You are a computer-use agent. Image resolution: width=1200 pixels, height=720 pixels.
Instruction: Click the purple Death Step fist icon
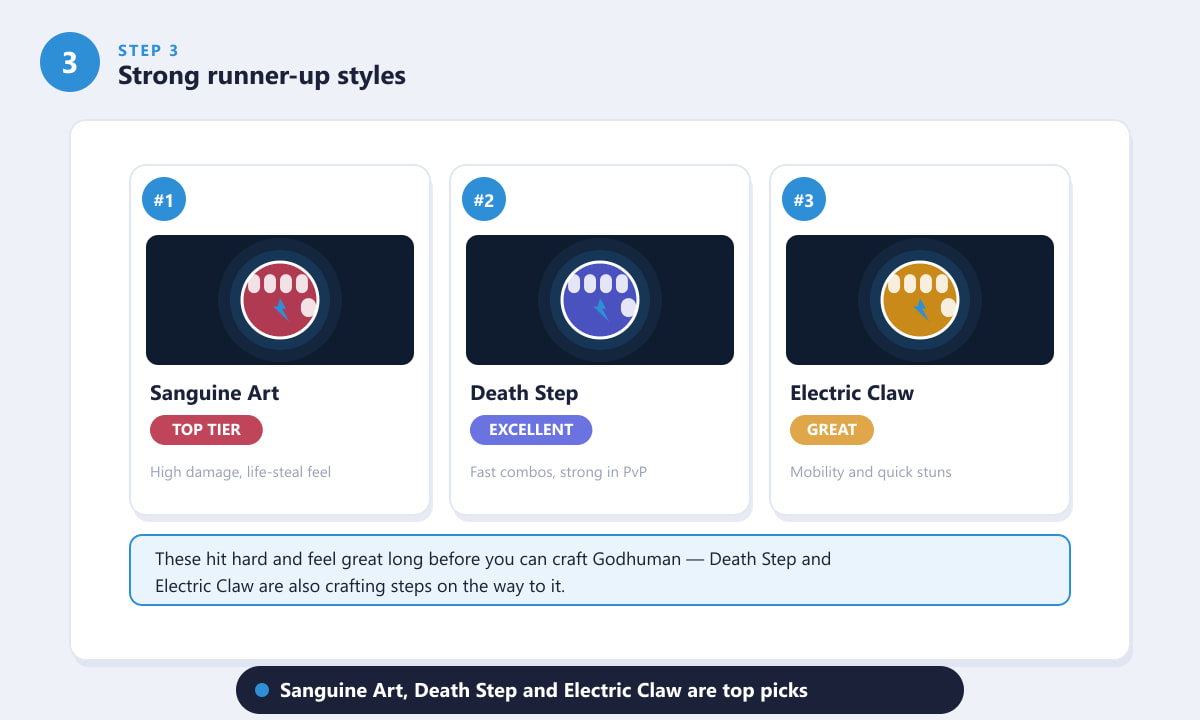coord(600,300)
